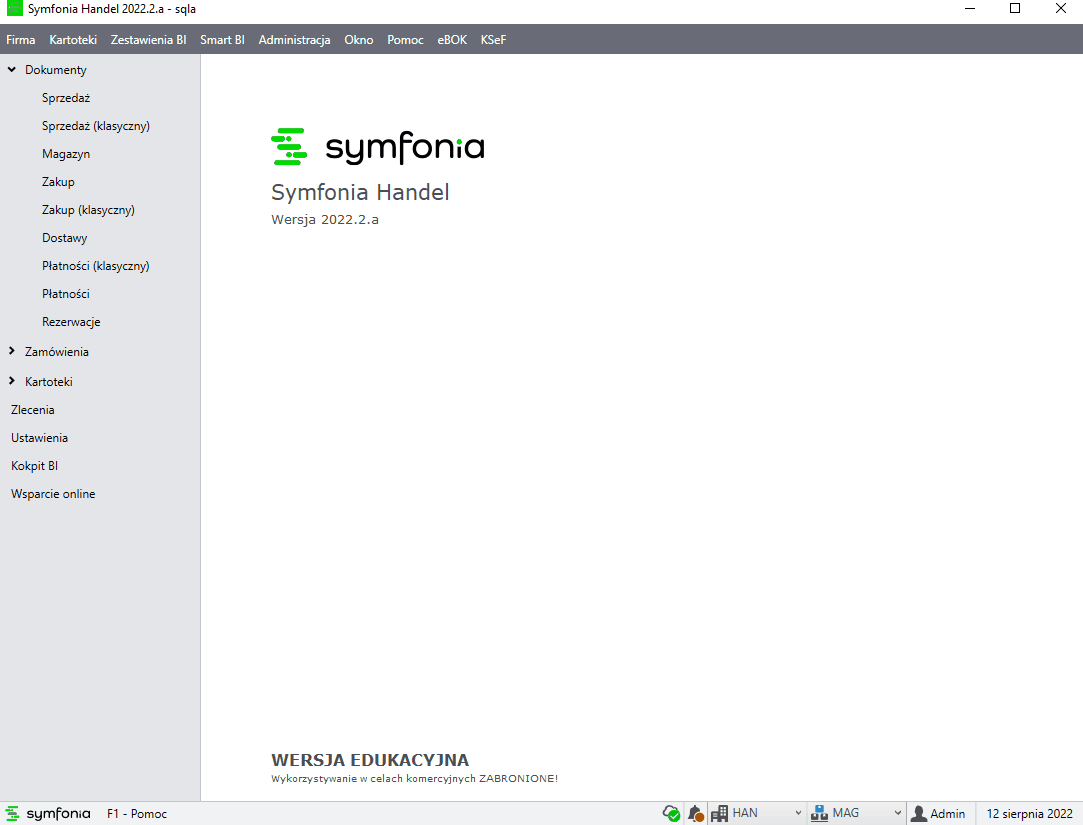Click the Symfonia logo in status bar

48,814
